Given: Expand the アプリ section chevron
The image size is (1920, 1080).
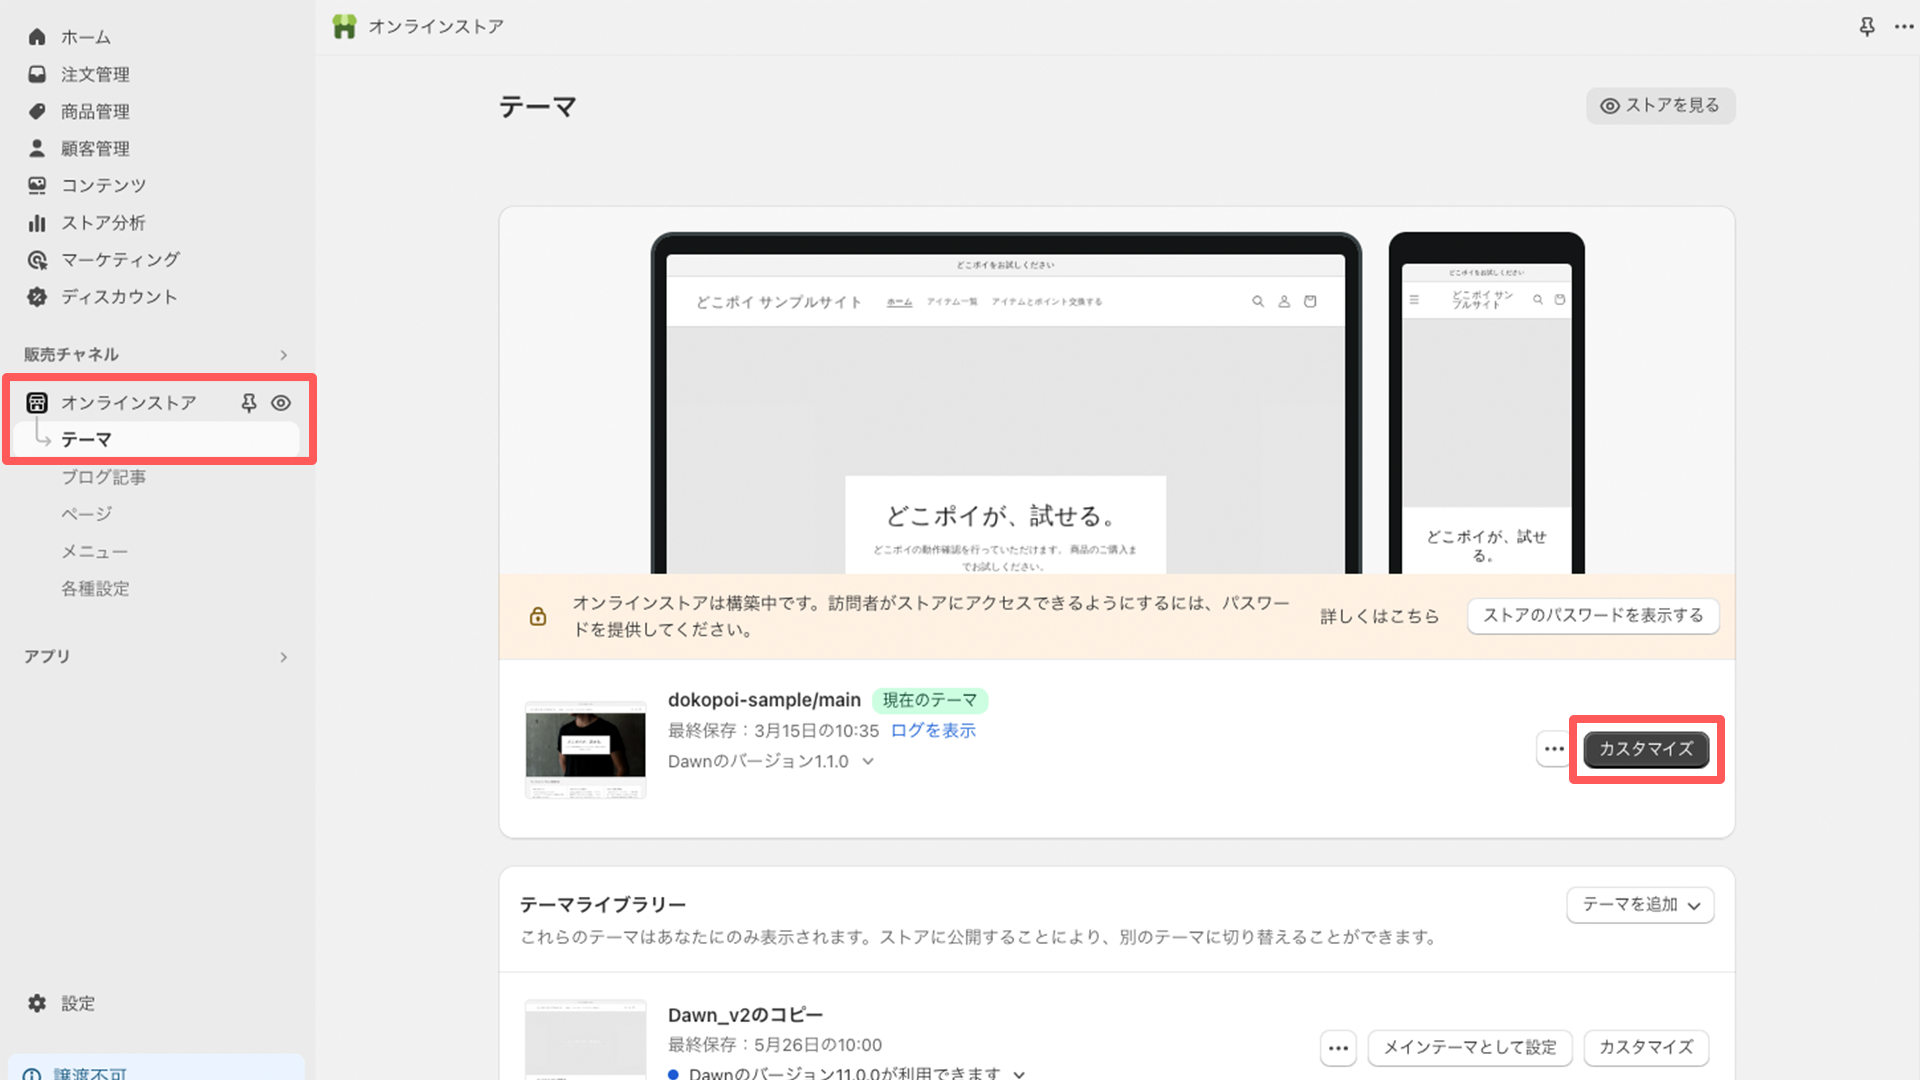Looking at the screenshot, I should [284, 657].
